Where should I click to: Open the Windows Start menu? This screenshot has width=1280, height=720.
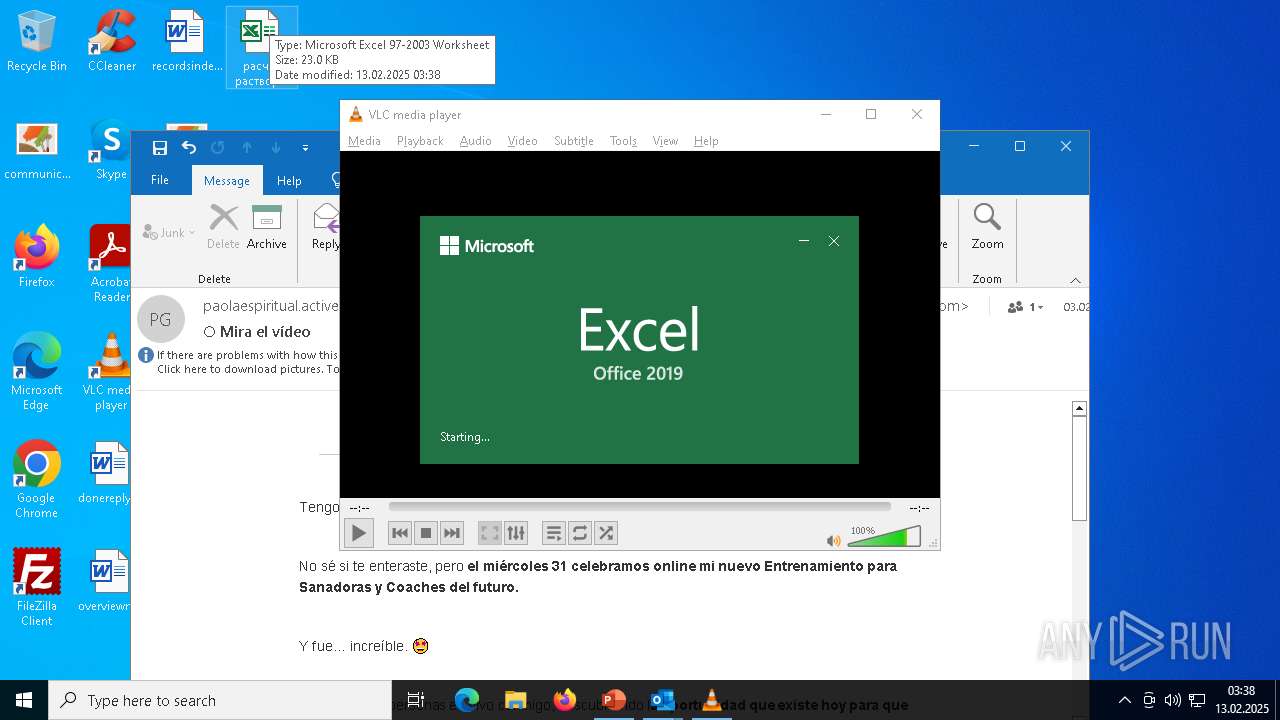[24, 700]
